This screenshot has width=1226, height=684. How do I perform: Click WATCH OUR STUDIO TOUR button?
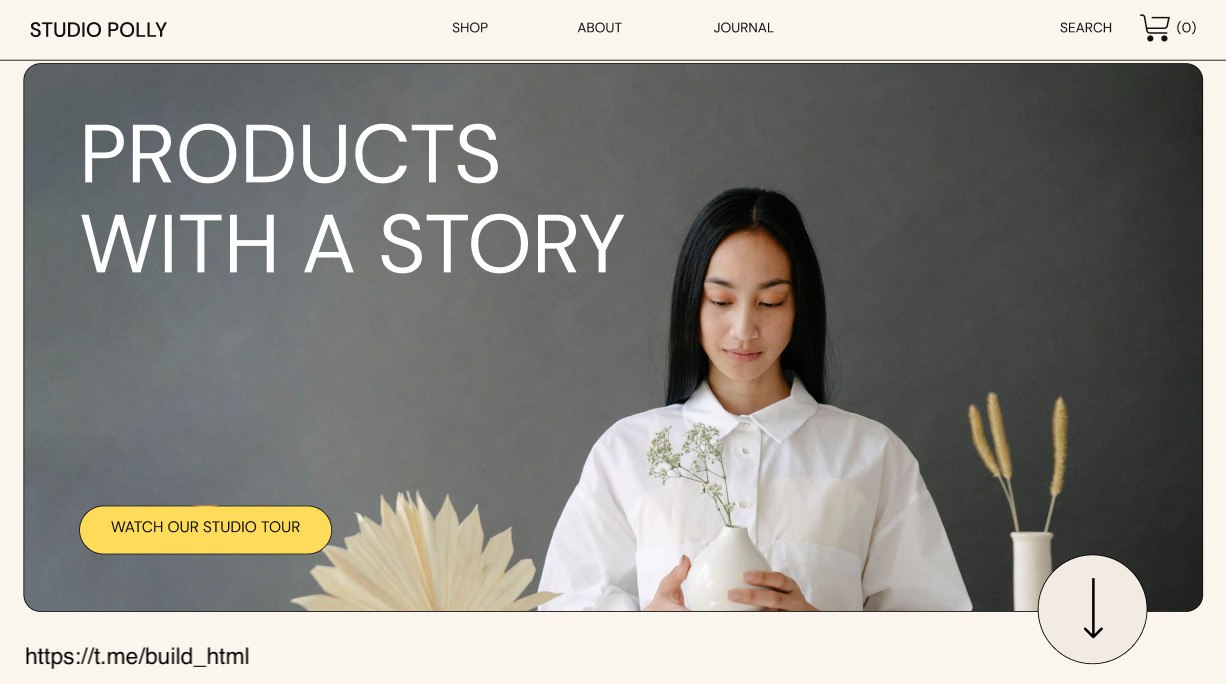(205, 529)
